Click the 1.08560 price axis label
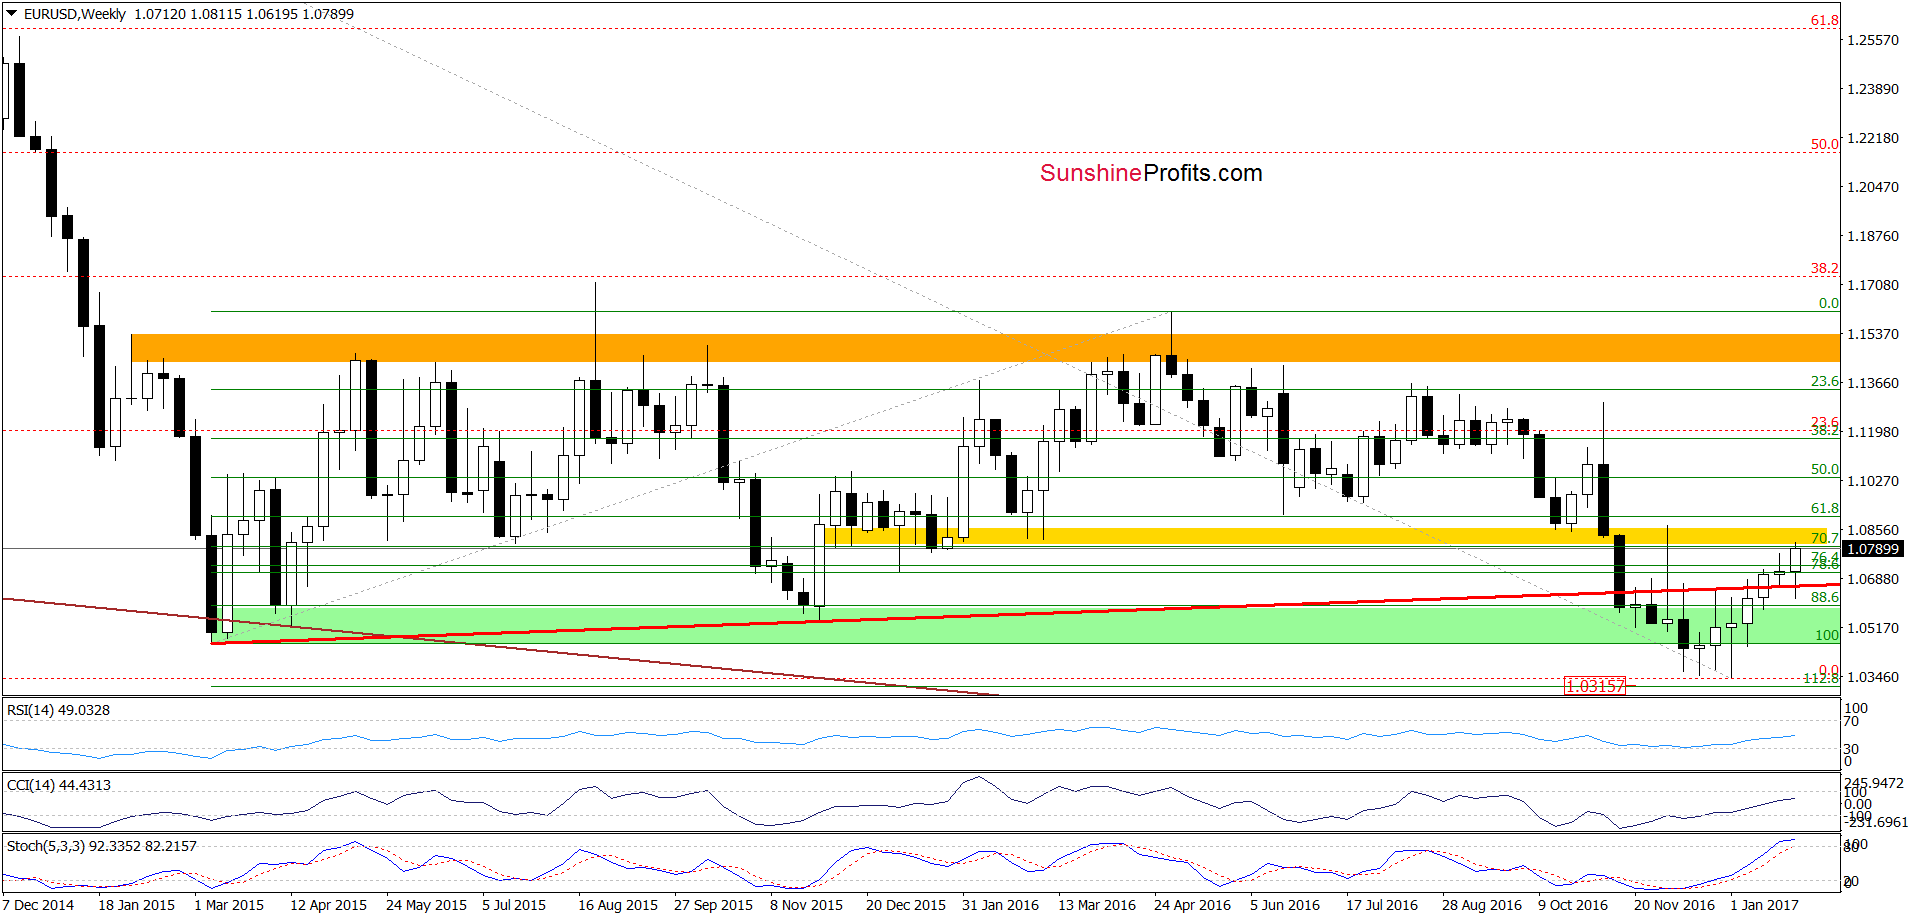 point(1873,530)
